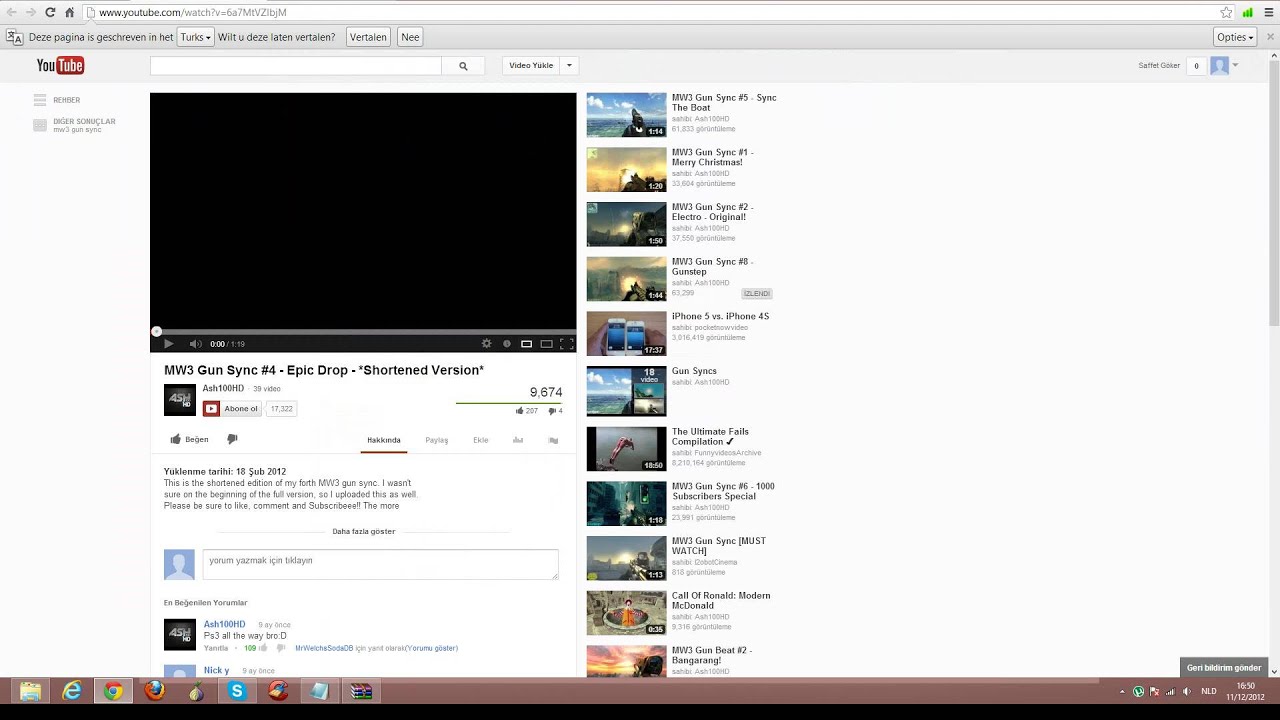Open the 0 notifications counter box

(x=1196, y=66)
